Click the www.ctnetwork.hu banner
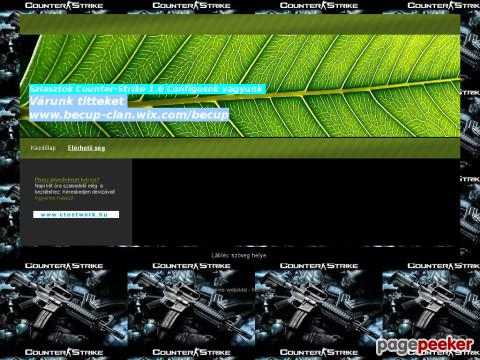The width and height of the screenshot is (480, 360). pyautogui.click(x=76, y=214)
